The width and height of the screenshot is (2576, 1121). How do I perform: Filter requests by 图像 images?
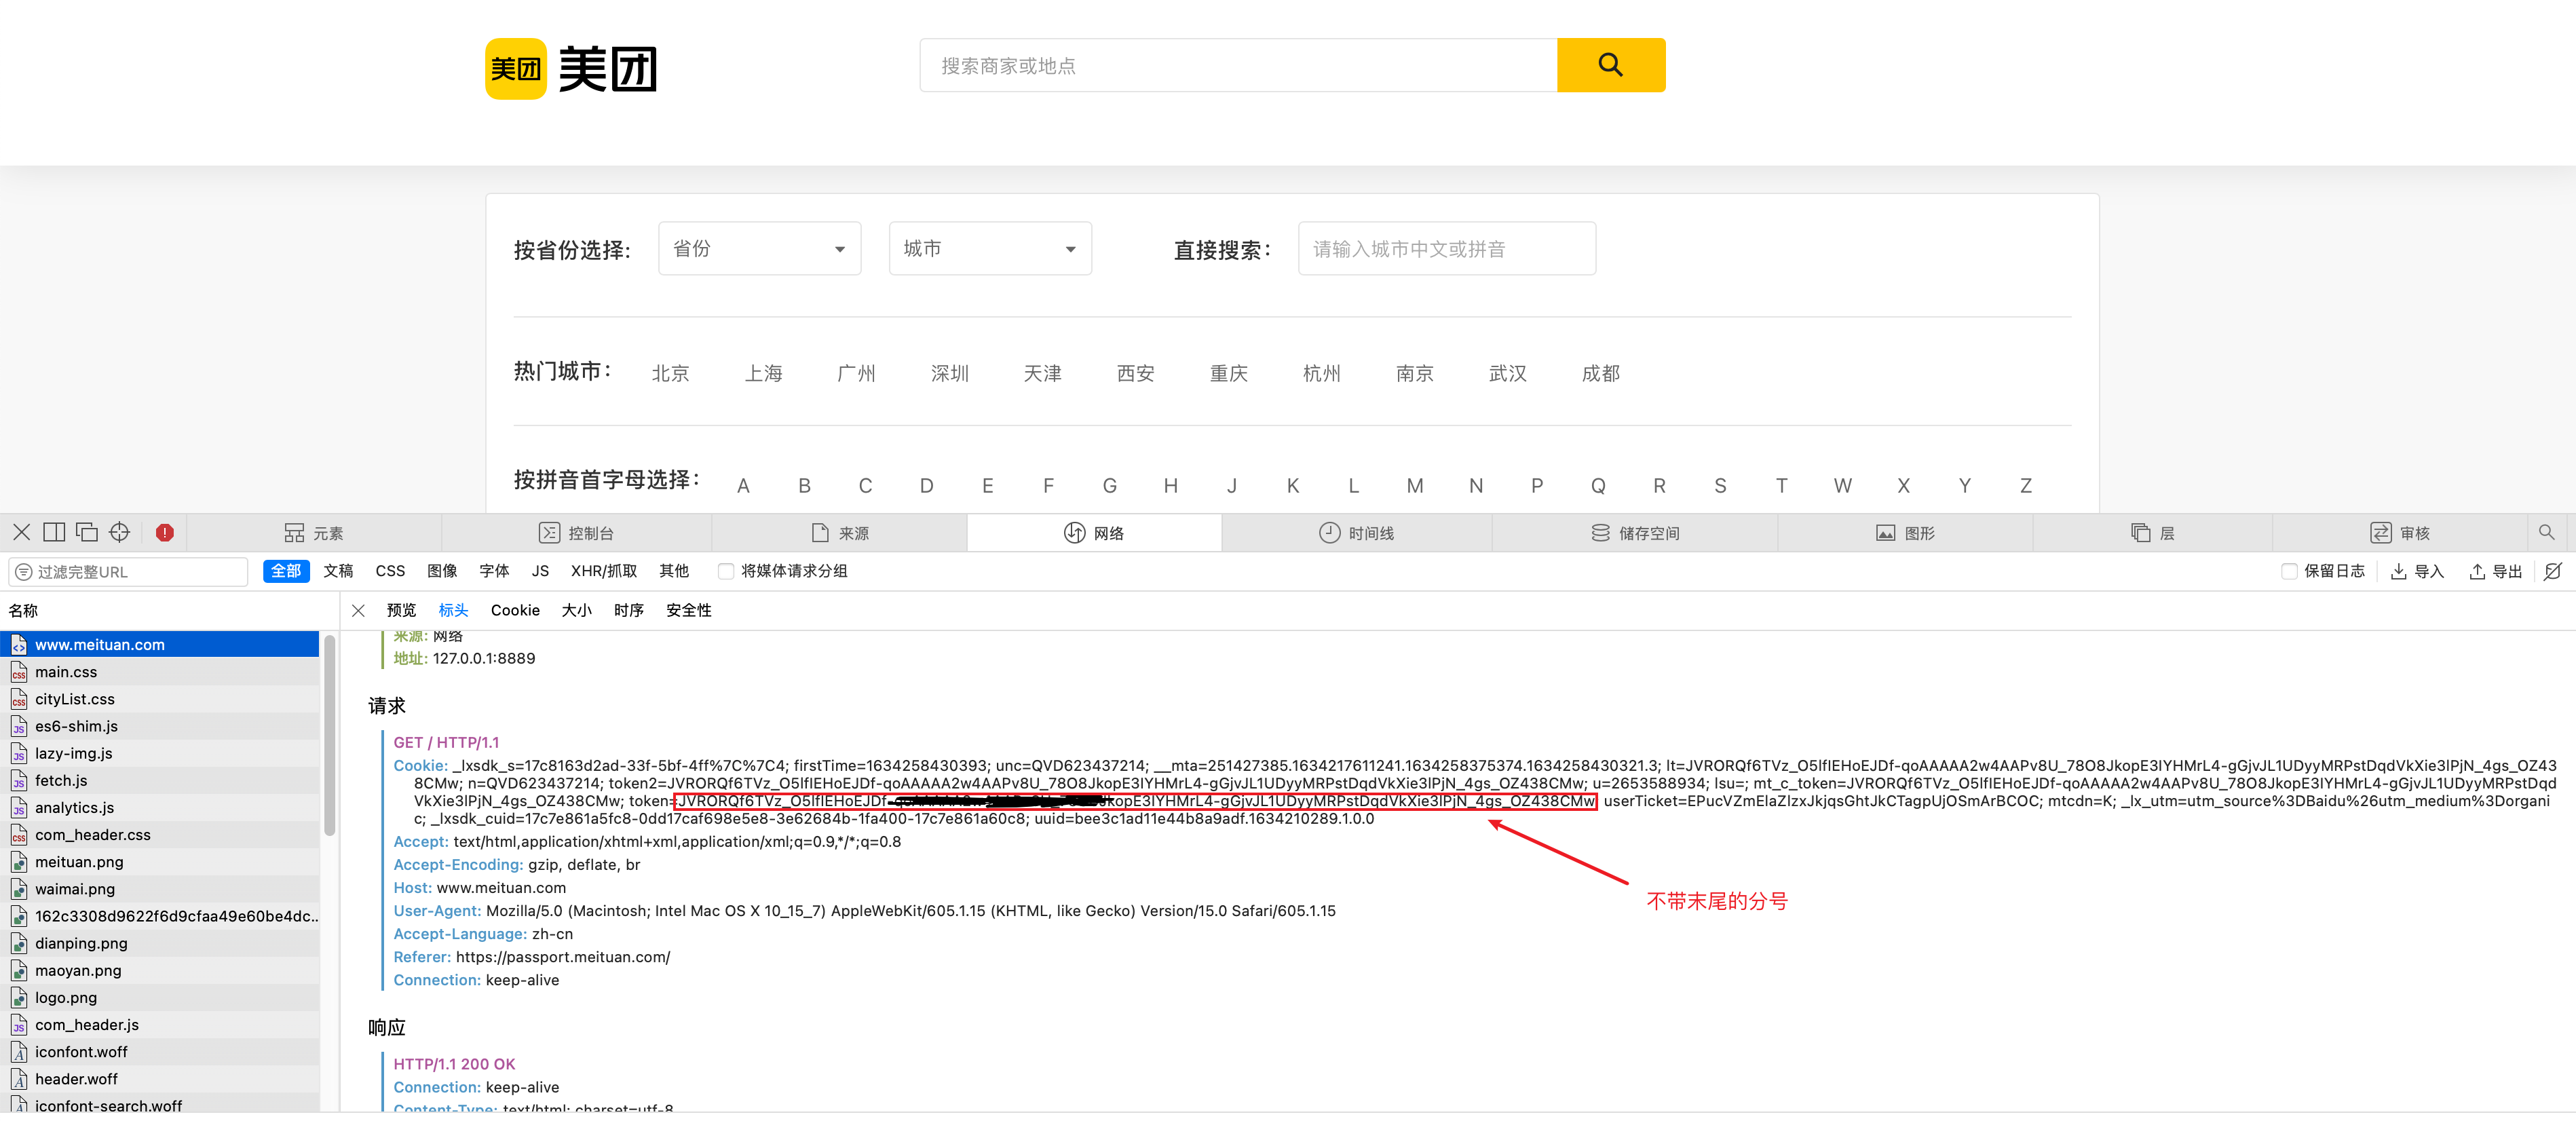[x=442, y=571]
